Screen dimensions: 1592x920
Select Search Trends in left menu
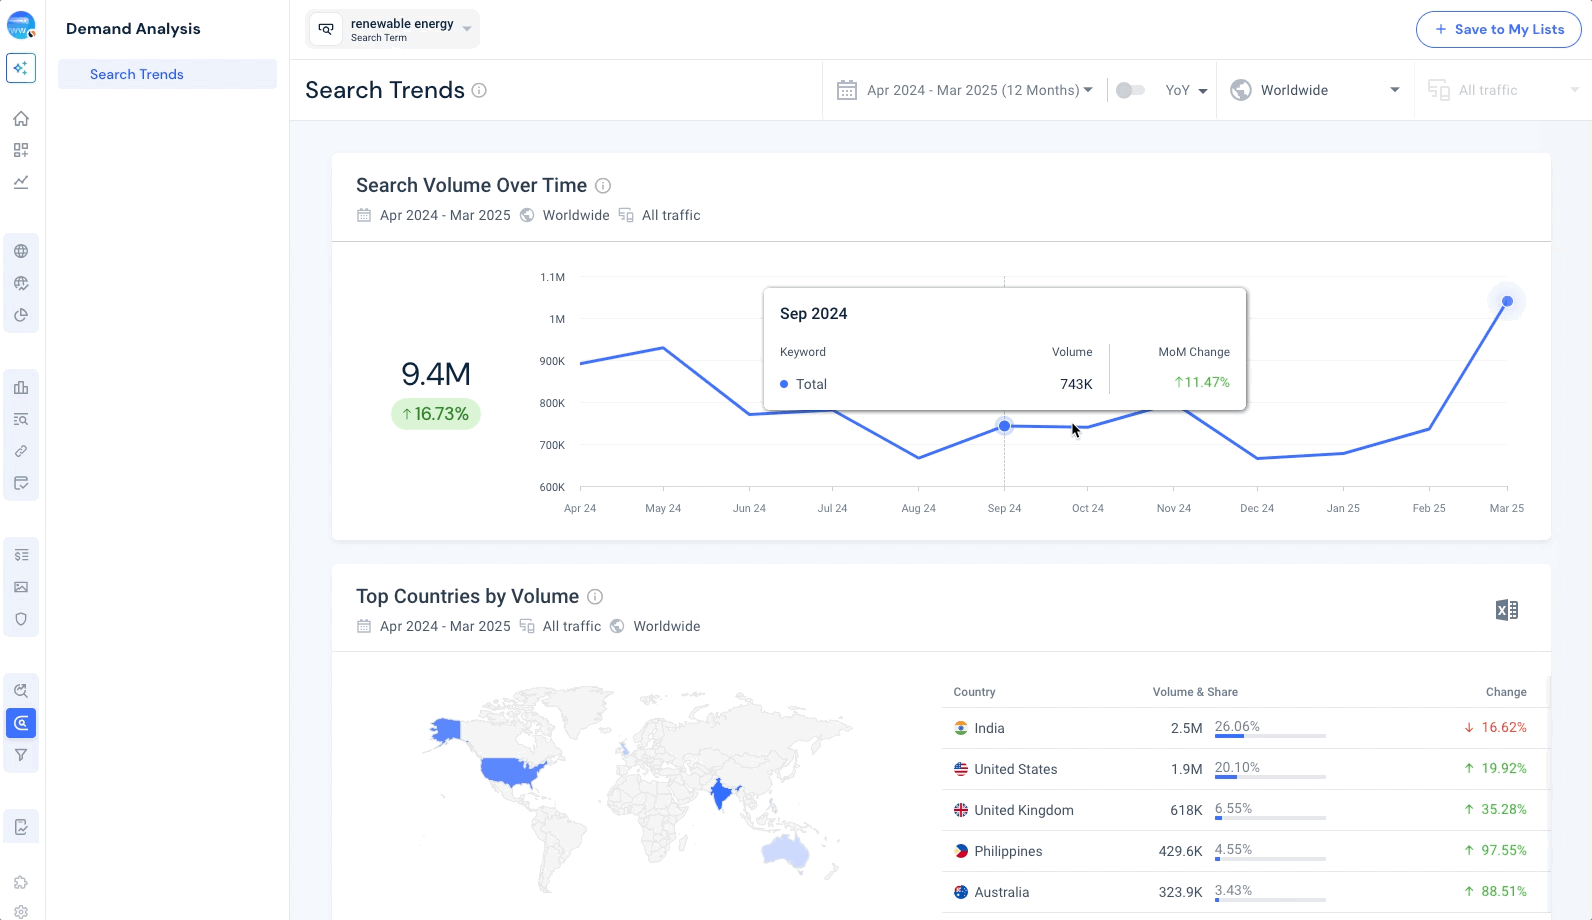point(137,74)
